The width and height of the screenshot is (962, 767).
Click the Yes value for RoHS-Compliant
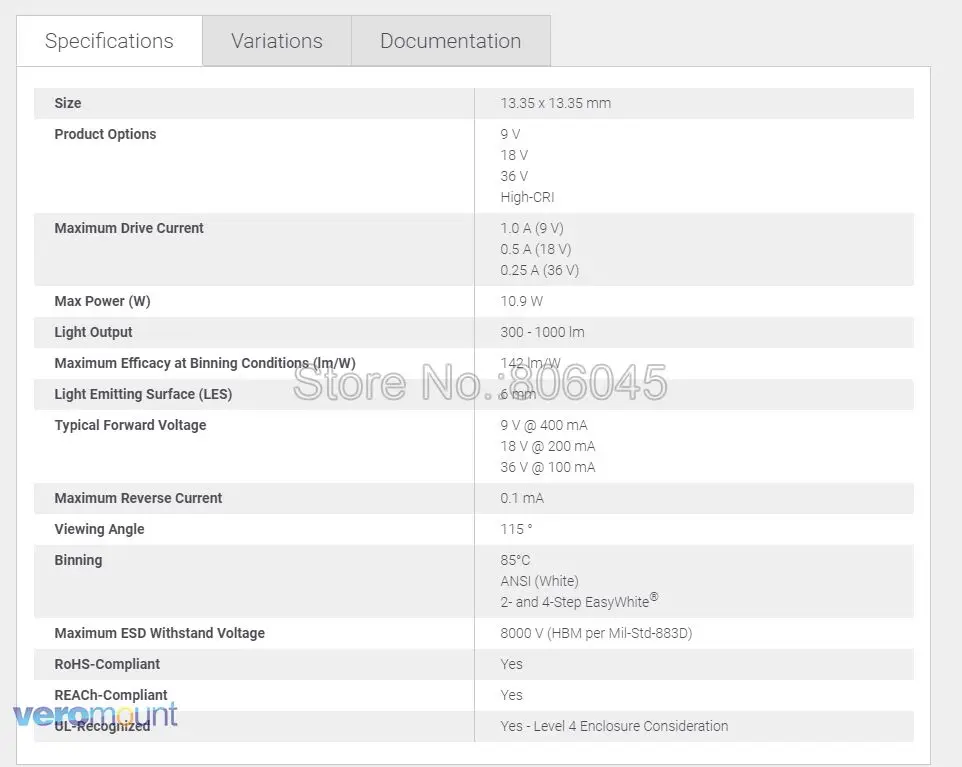(x=511, y=665)
